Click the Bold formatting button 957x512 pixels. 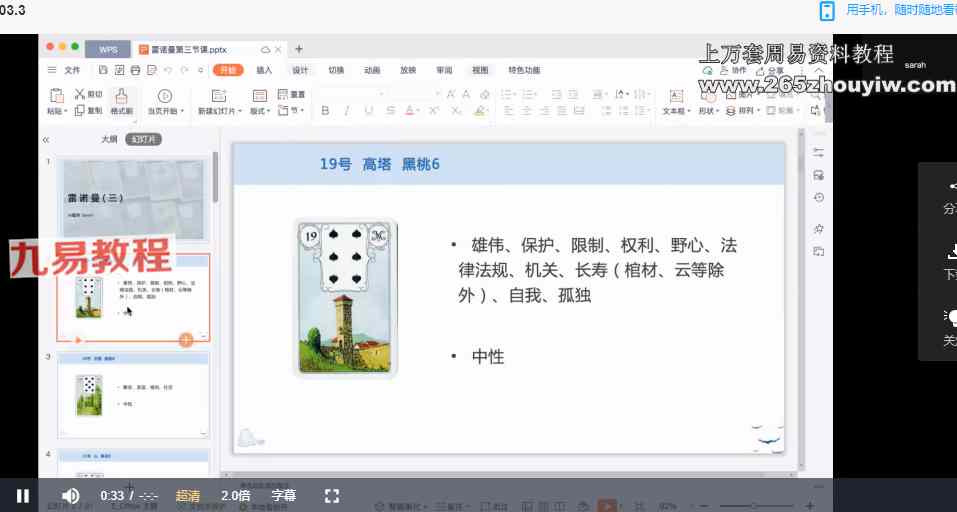pyautogui.click(x=325, y=111)
